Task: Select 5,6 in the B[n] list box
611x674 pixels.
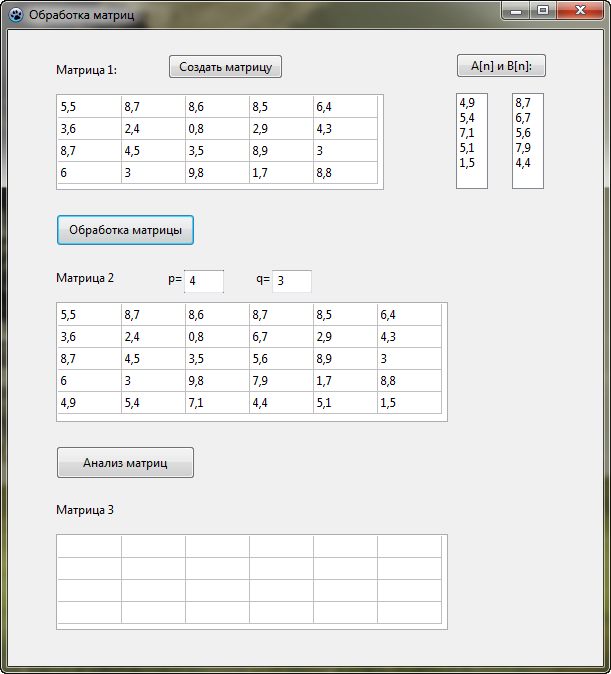Action: click(528, 133)
